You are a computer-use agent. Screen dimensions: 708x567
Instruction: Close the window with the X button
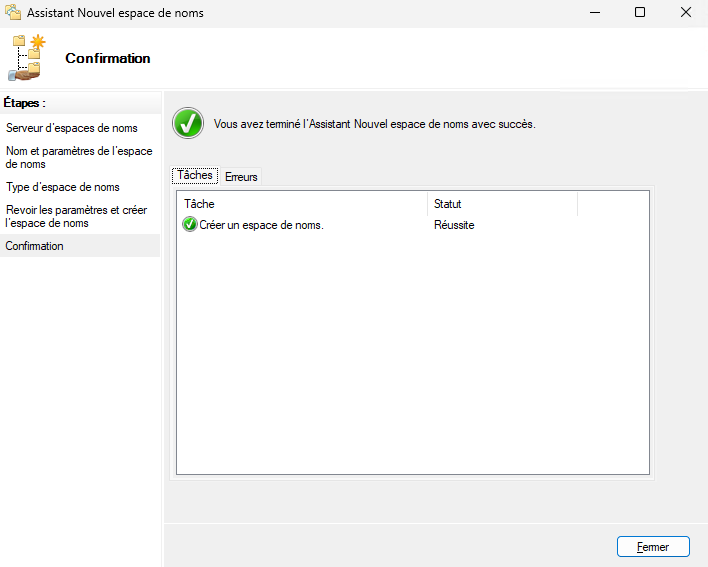point(685,13)
